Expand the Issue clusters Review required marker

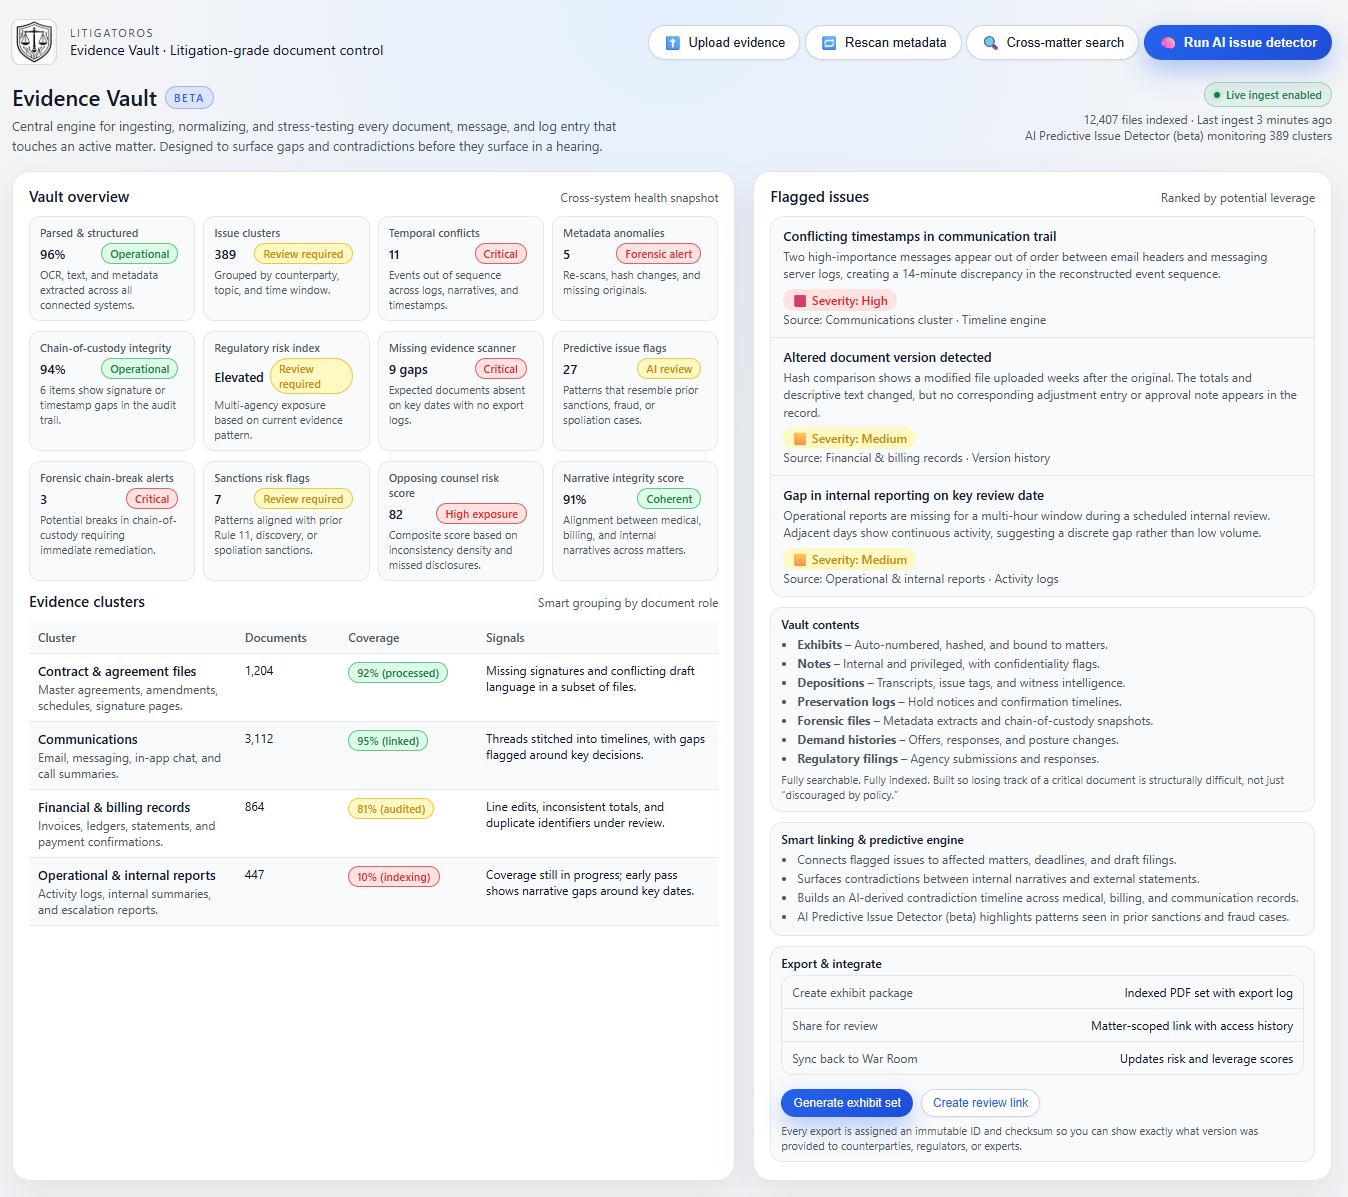click(303, 253)
